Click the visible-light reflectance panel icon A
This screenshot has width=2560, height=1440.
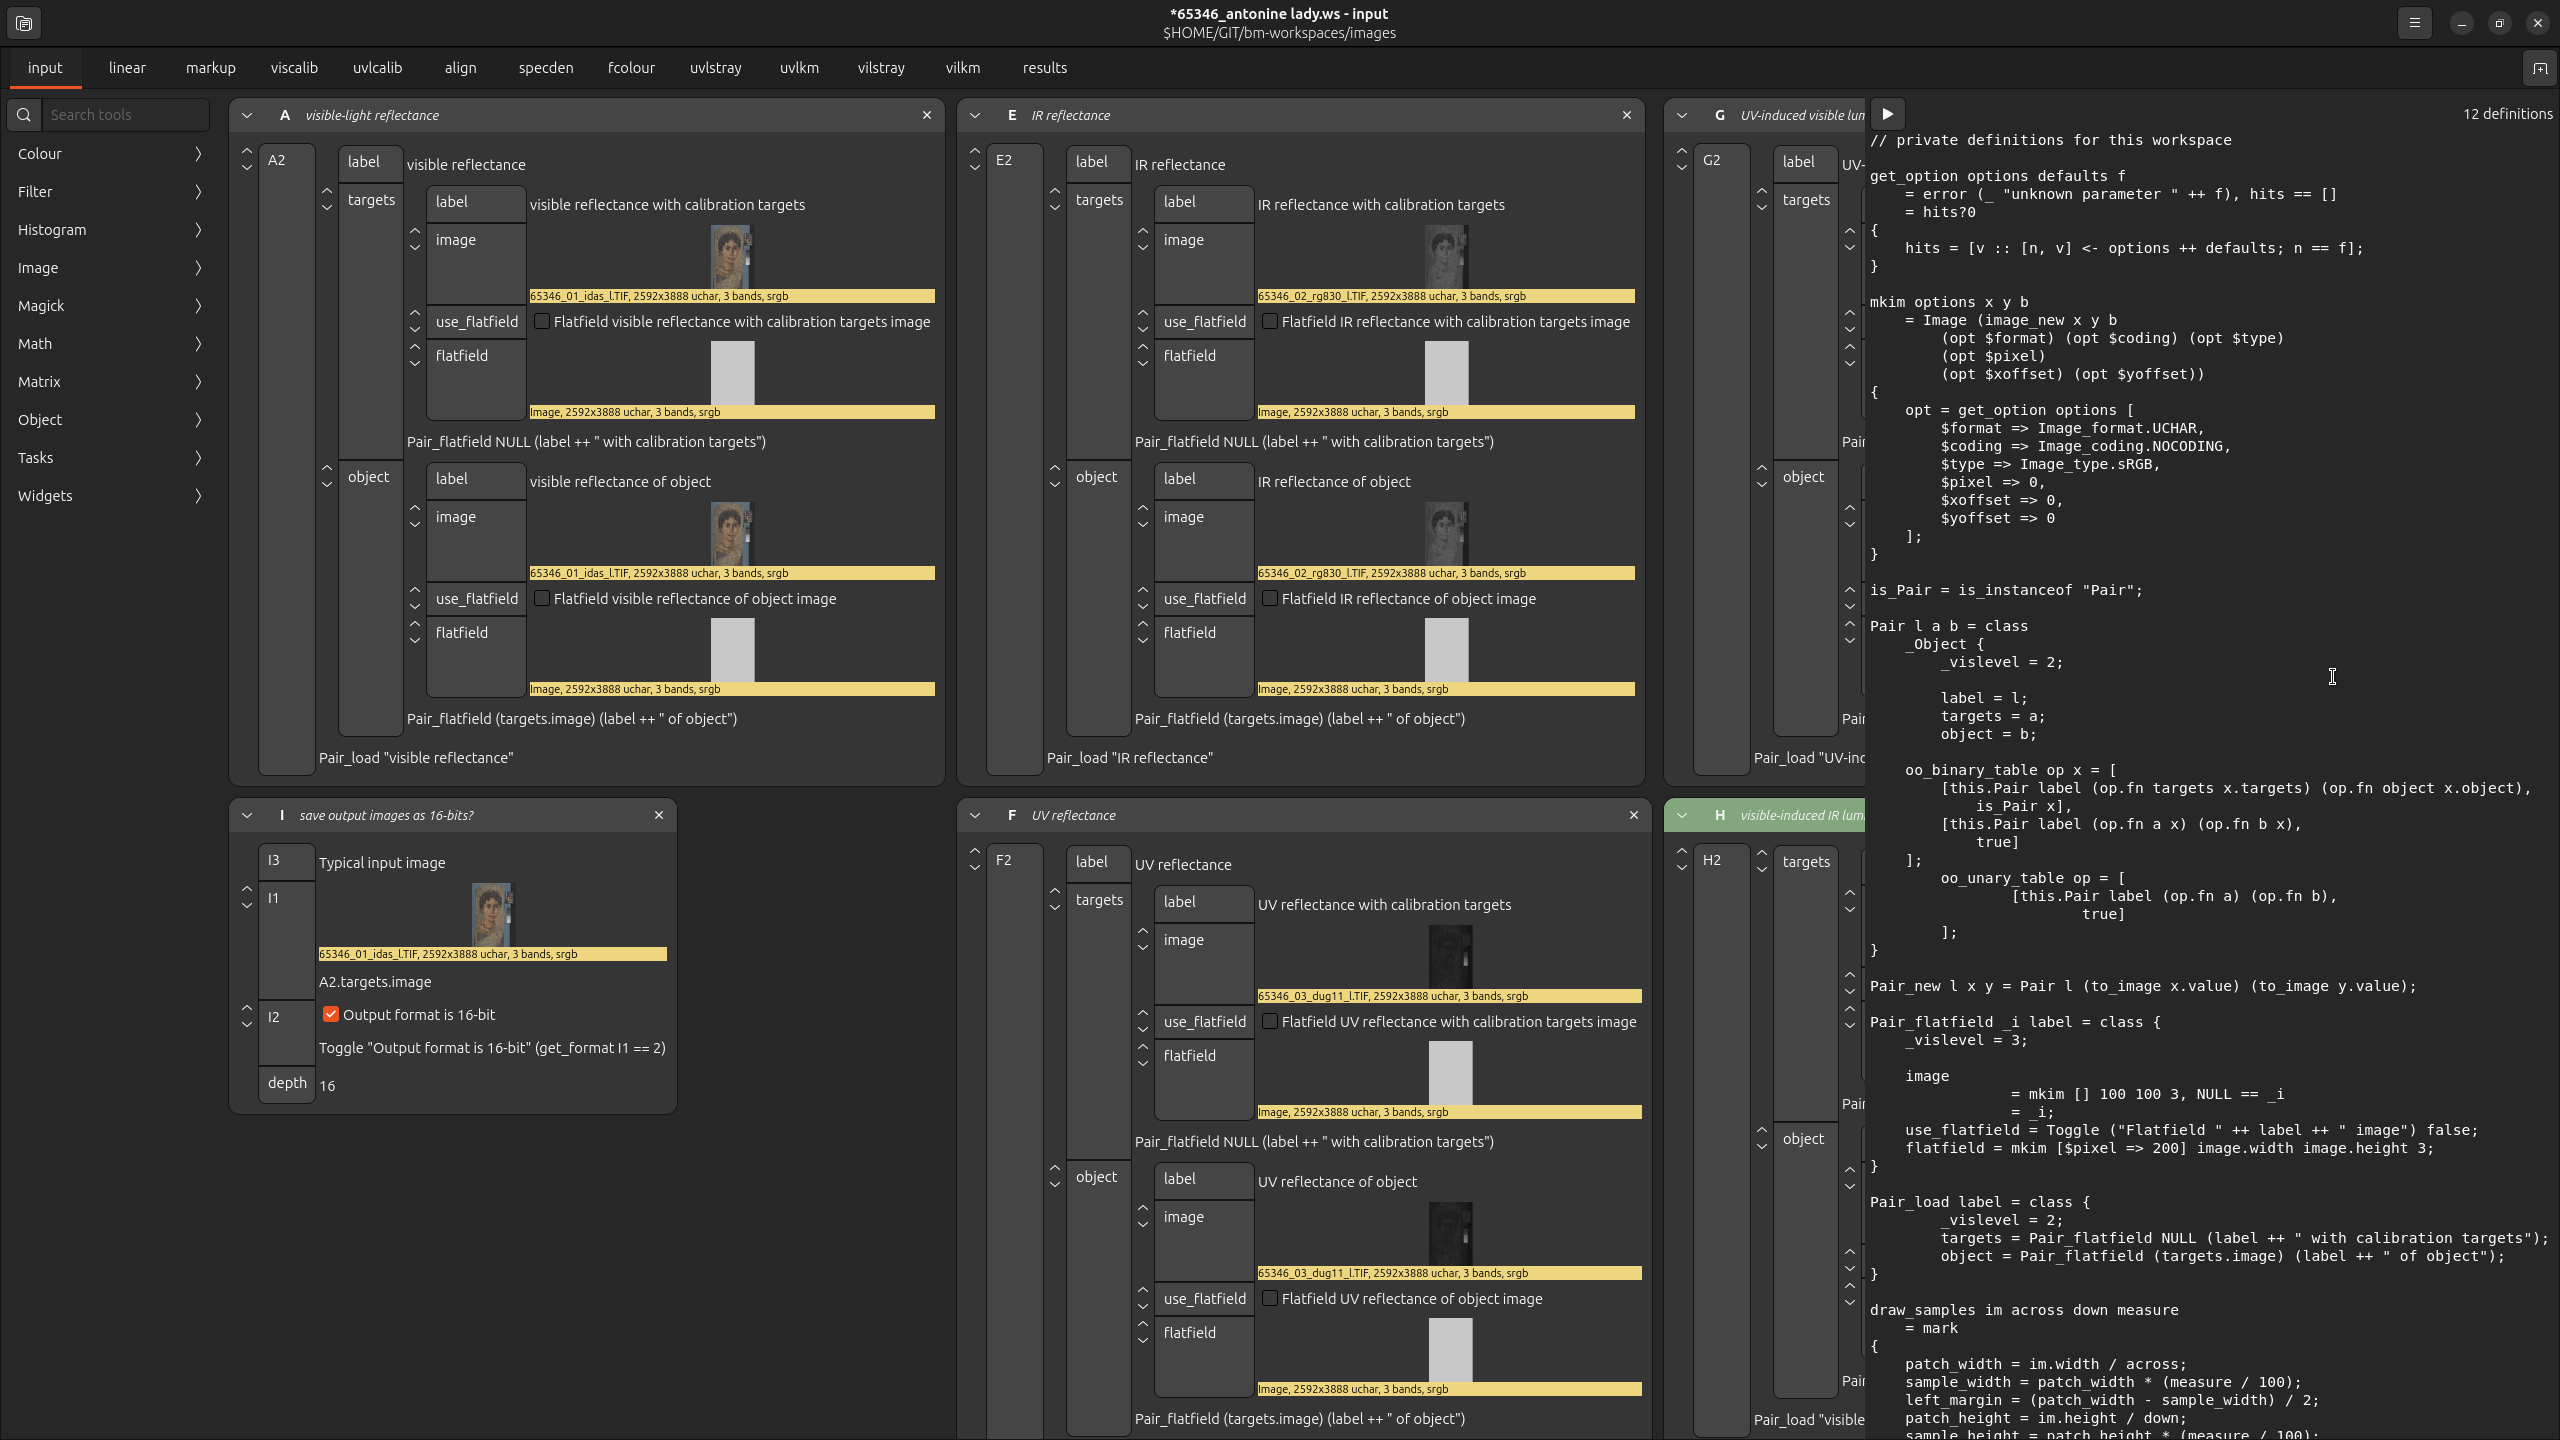(283, 113)
